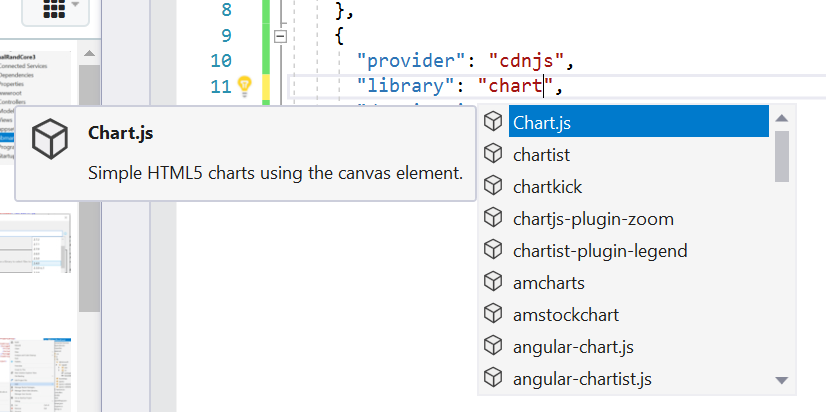Open the lightbulb quick actions on line 11
The image size is (826, 412).
(244, 86)
